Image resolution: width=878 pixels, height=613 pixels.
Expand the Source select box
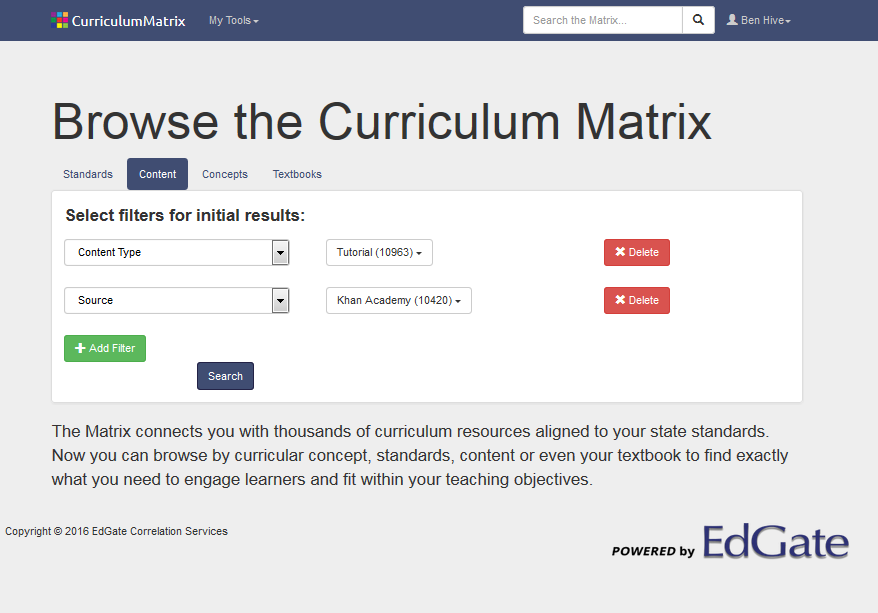point(176,301)
